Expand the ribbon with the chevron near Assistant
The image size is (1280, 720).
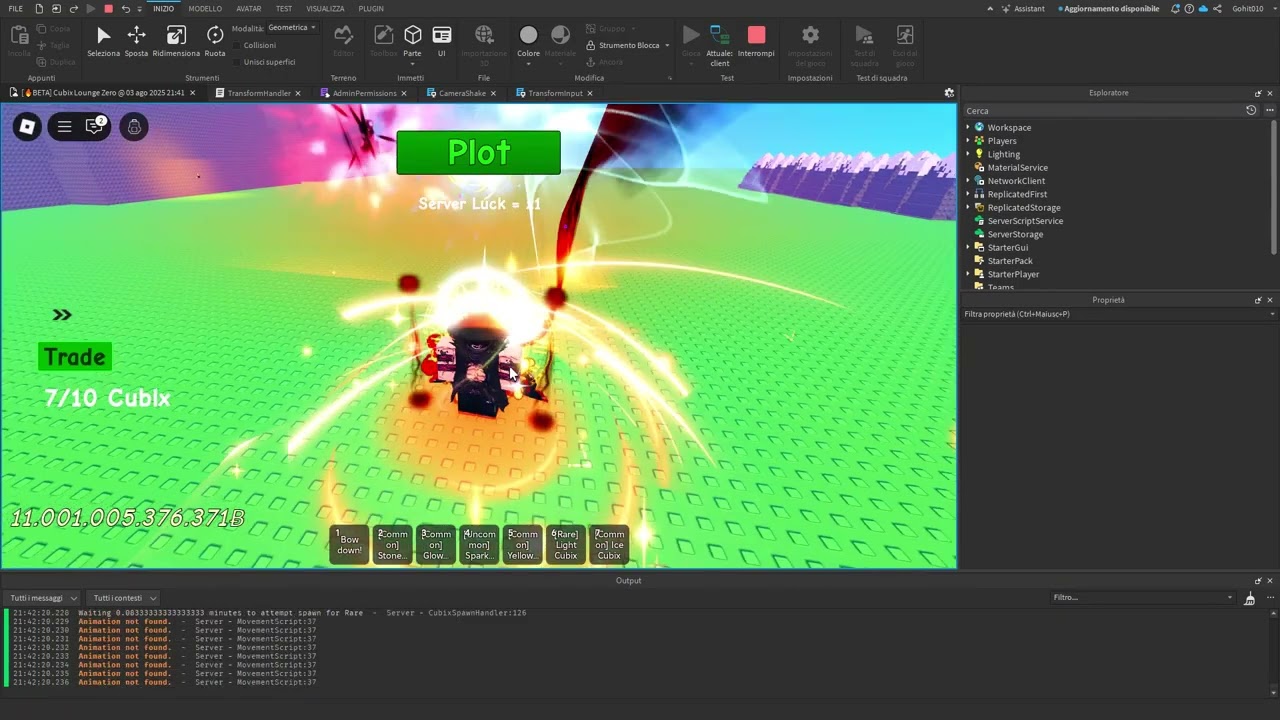coord(990,9)
